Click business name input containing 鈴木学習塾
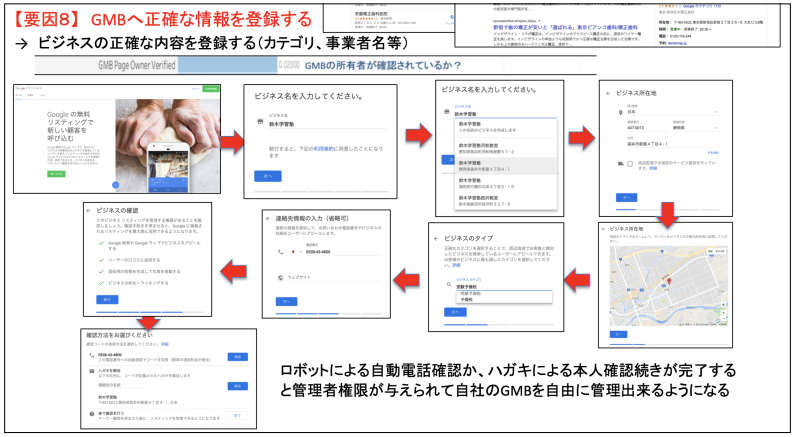Screen dimensions: 795x437 (327, 124)
